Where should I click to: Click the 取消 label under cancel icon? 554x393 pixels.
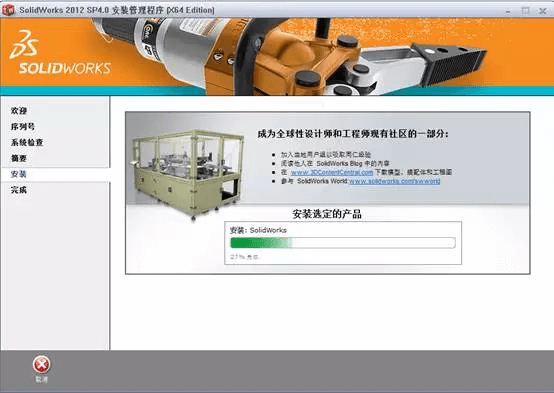[41, 379]
